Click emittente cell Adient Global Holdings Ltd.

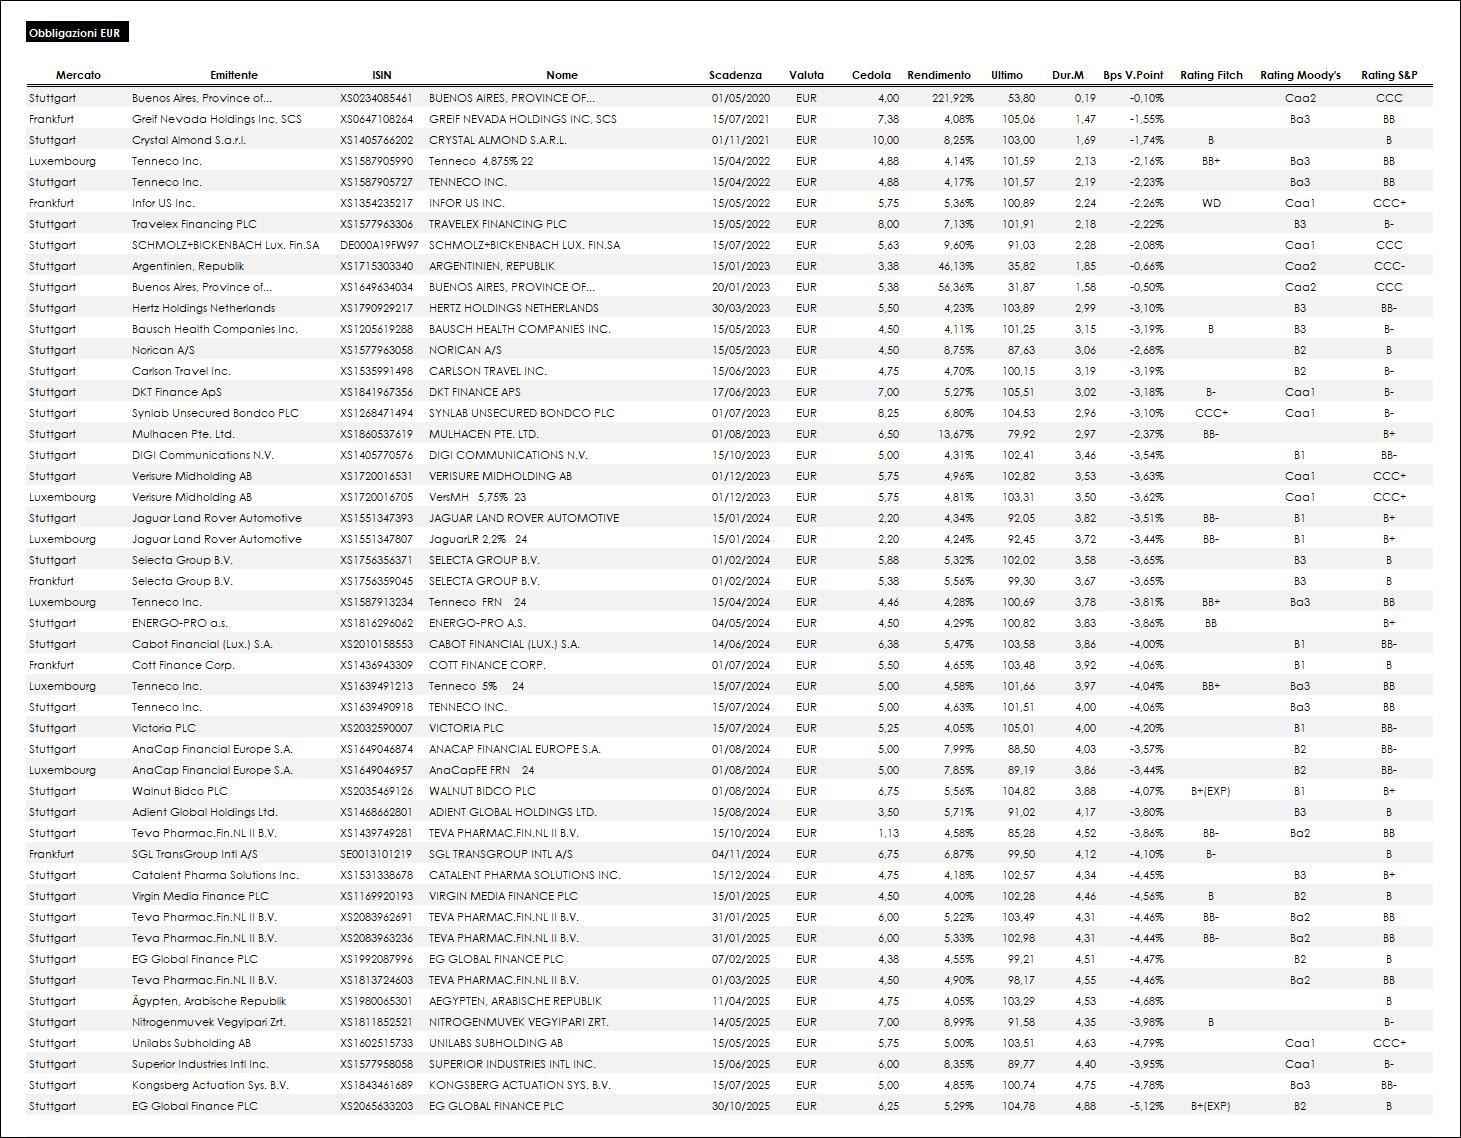(x=205, y=812)
